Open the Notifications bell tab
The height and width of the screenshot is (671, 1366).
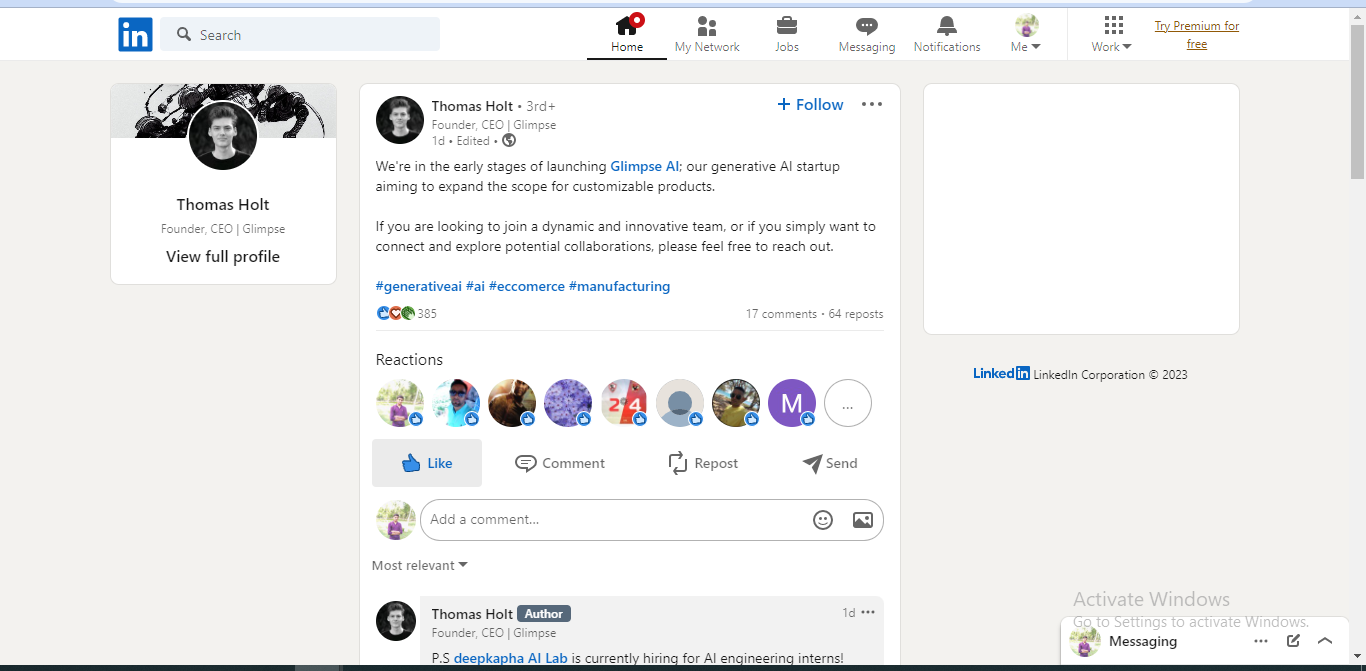[x=947, y=34]
